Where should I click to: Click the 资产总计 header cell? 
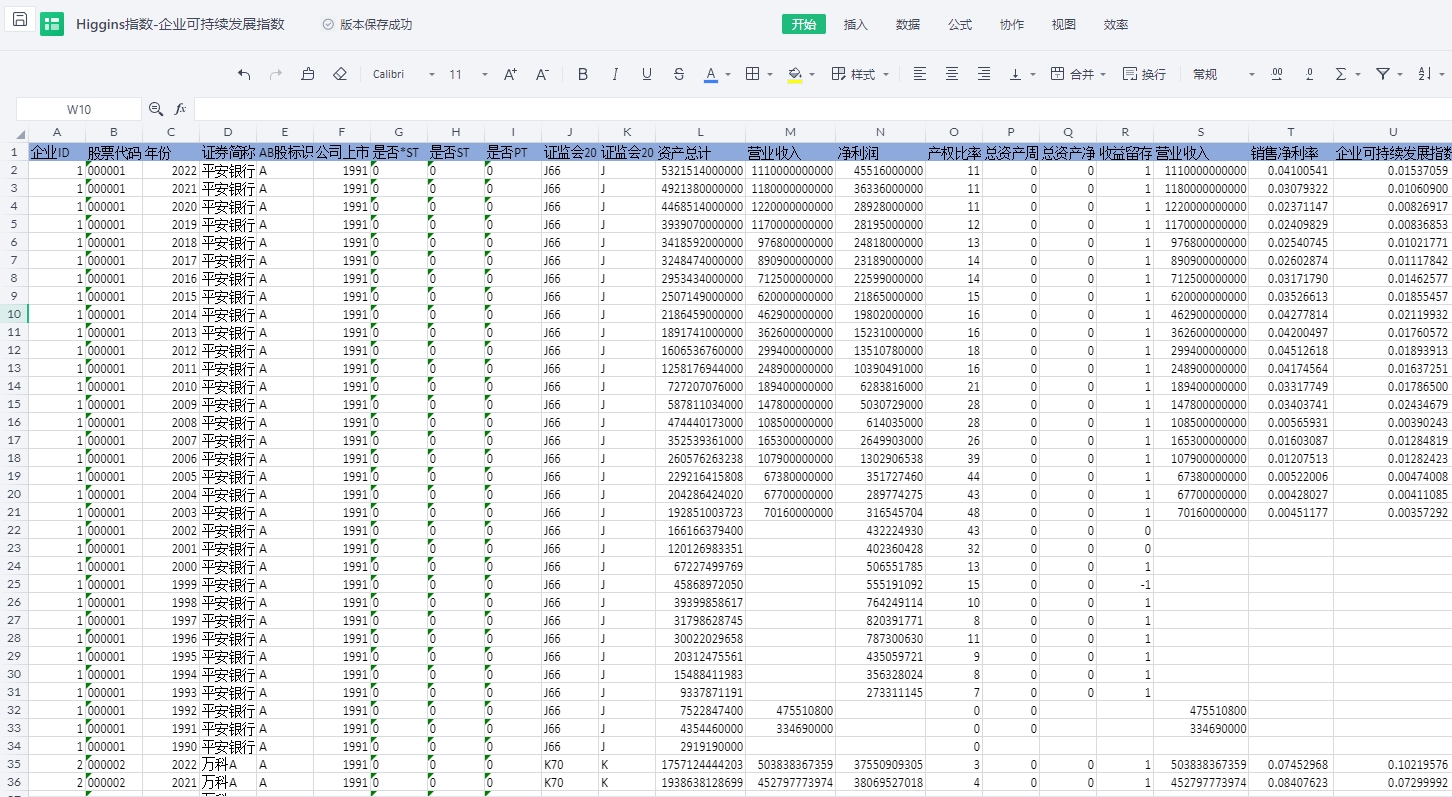(x=700, y=153)
